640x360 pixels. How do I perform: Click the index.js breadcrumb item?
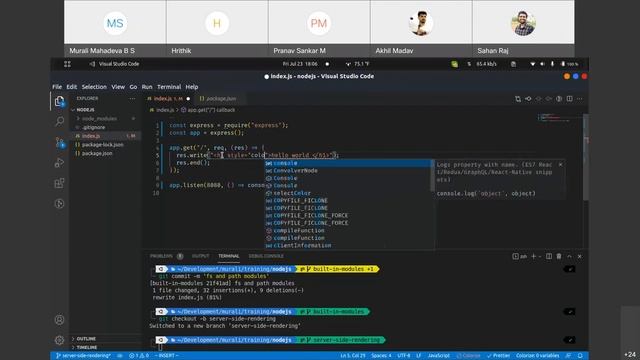pyautogui.click(x=162, y=110)
